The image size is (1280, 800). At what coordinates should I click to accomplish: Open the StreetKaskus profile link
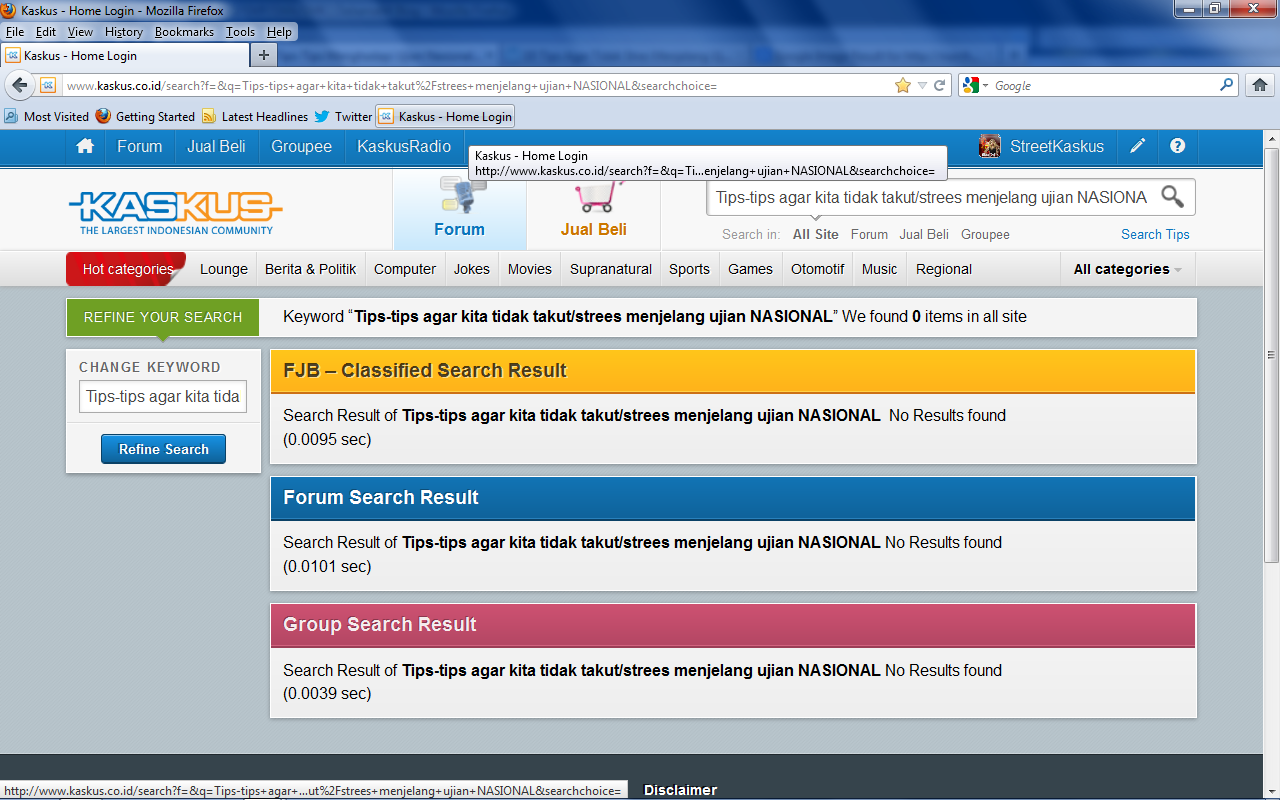coord(1057,146)
